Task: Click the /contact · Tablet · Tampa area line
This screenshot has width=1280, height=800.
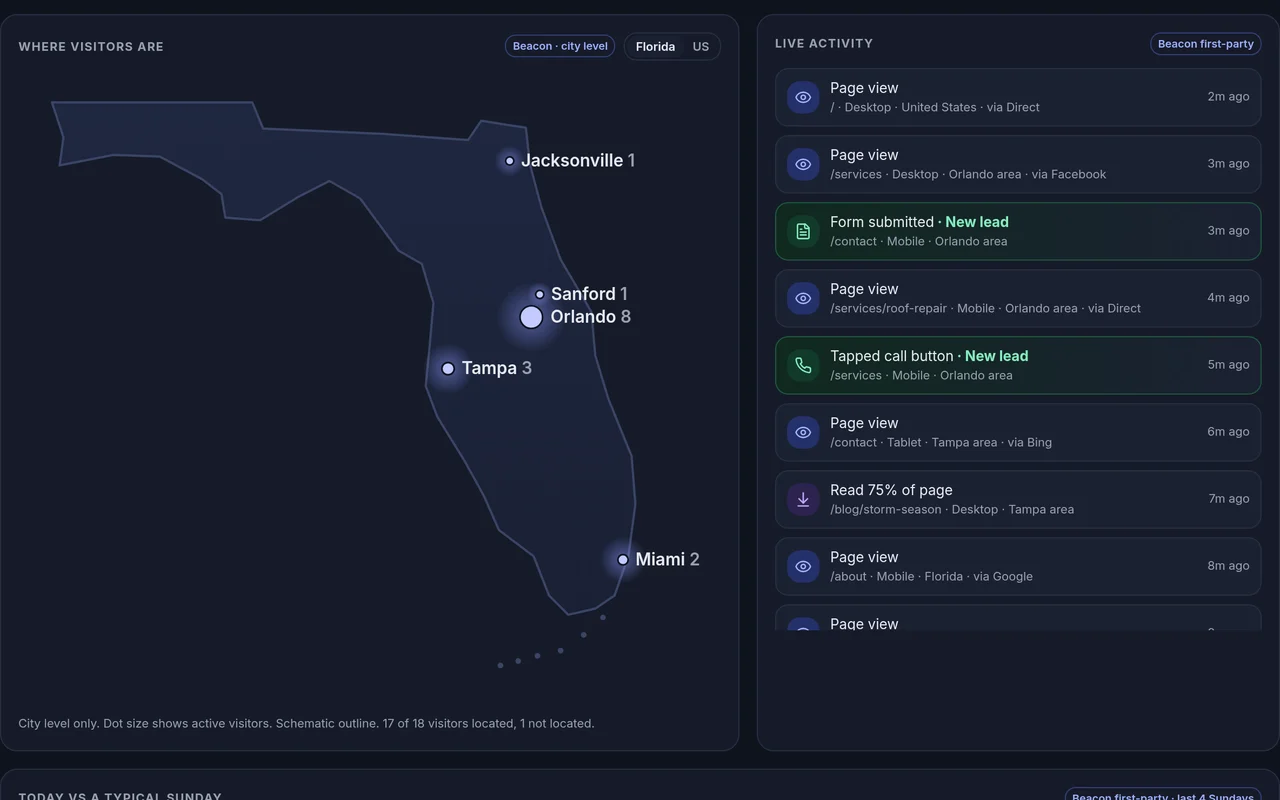Action: click(941, 442)
